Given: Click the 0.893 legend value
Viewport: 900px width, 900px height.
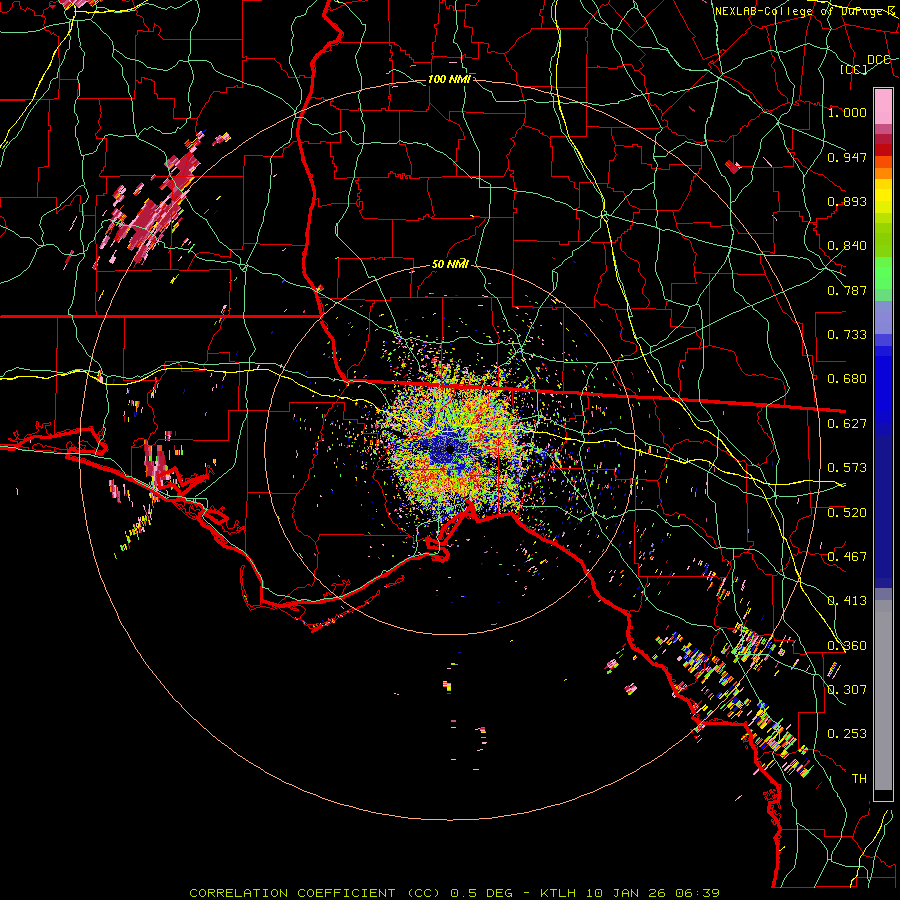Looking at the screenshot, I should pos(847,201).
